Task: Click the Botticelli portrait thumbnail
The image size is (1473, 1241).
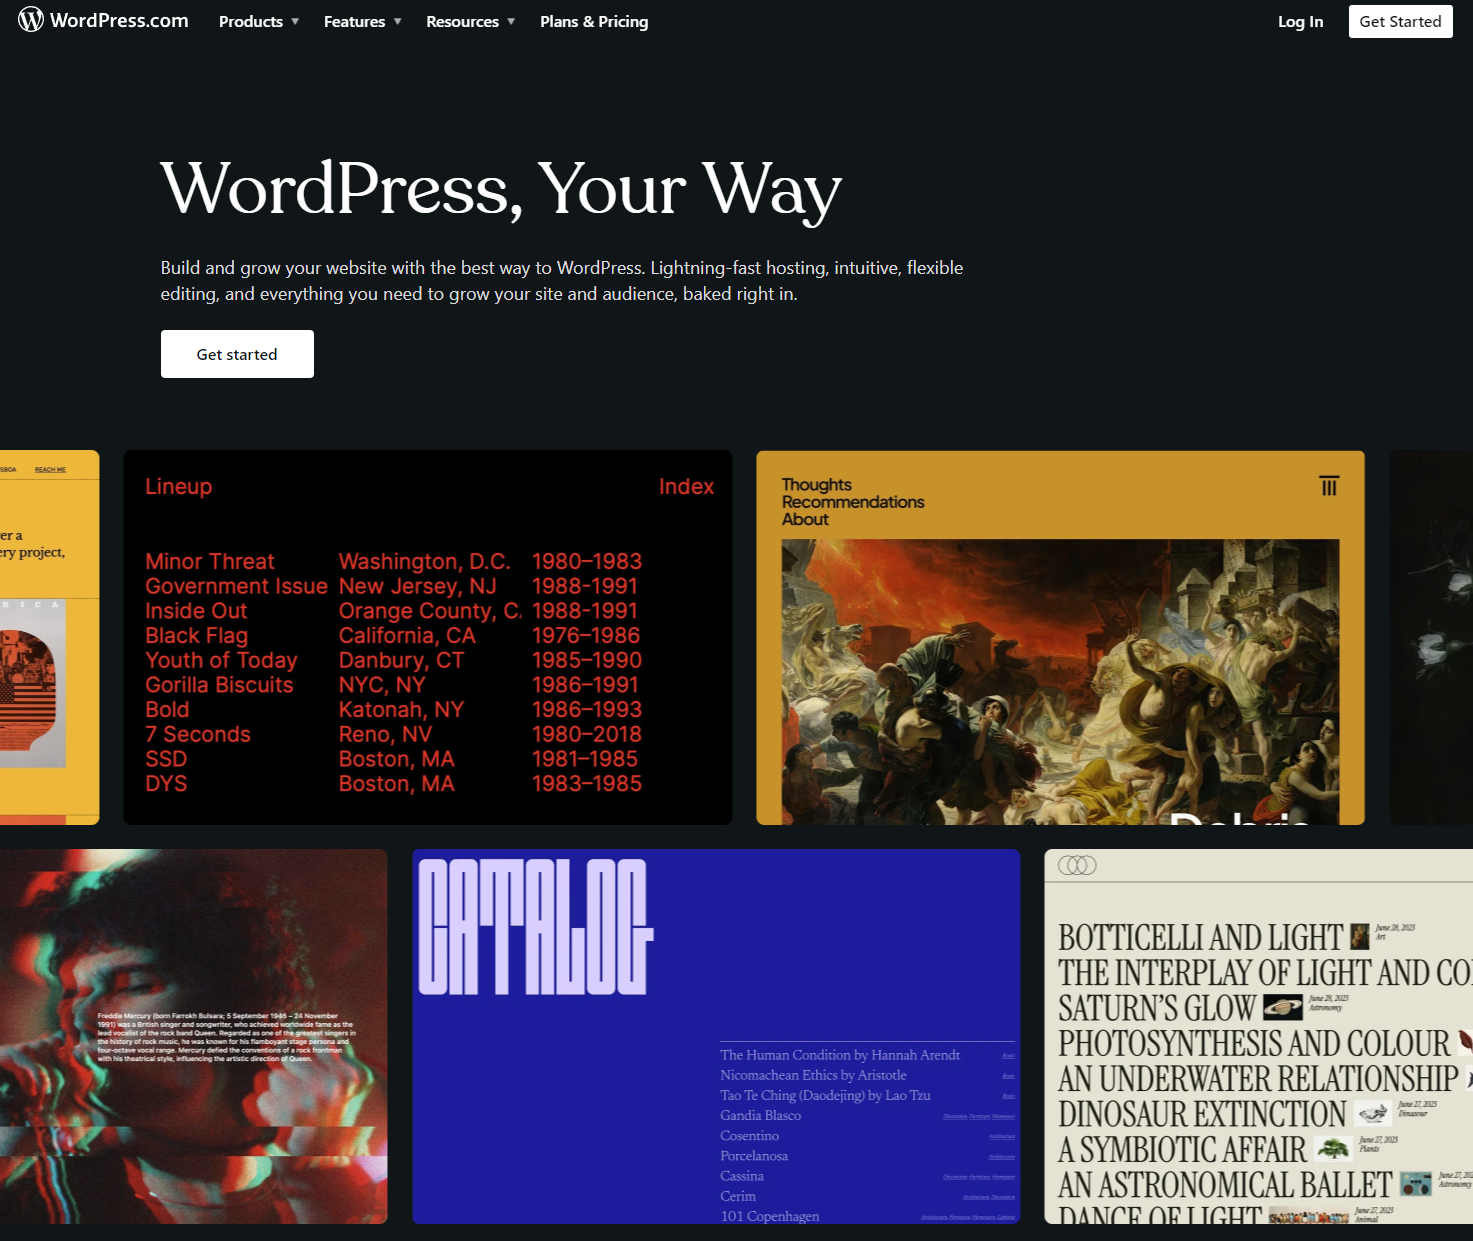Action: click(1360, 937)
